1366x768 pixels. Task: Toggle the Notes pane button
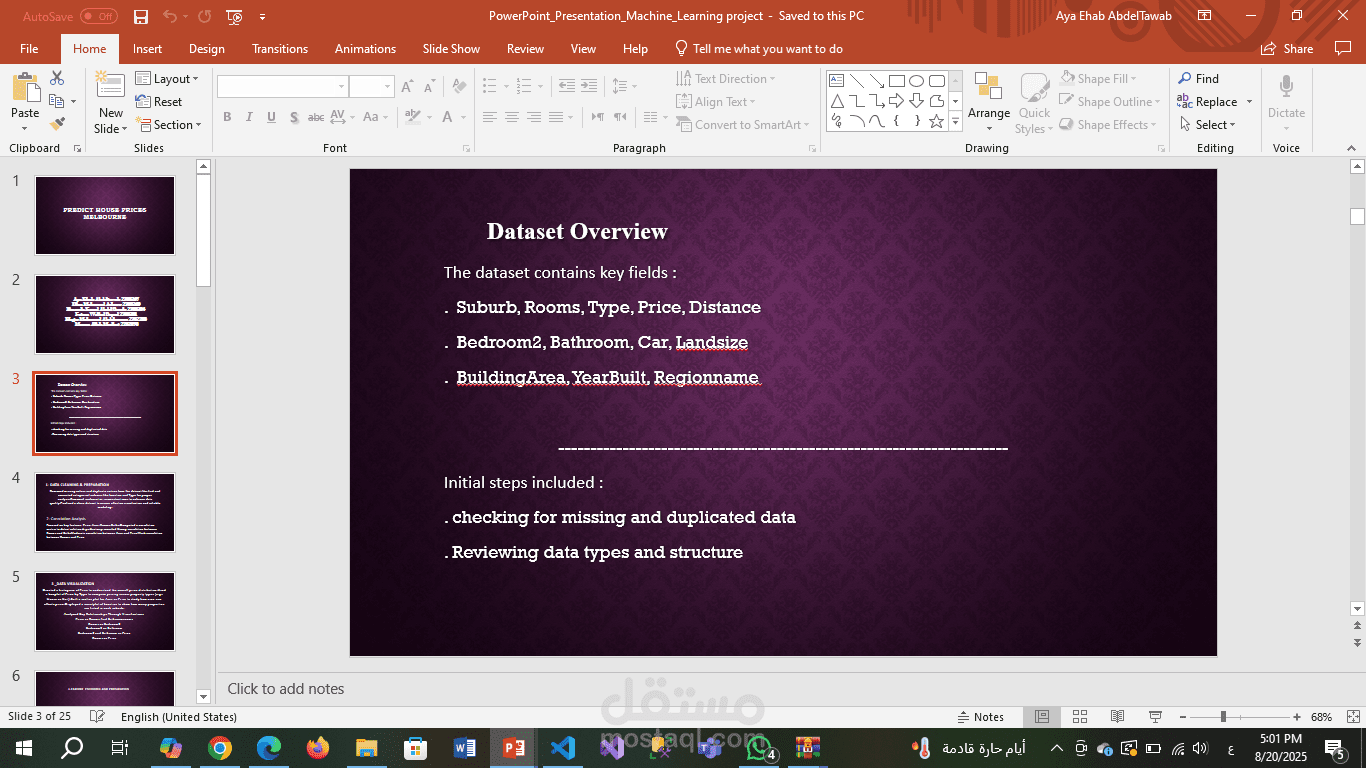(x=980, y=717)
